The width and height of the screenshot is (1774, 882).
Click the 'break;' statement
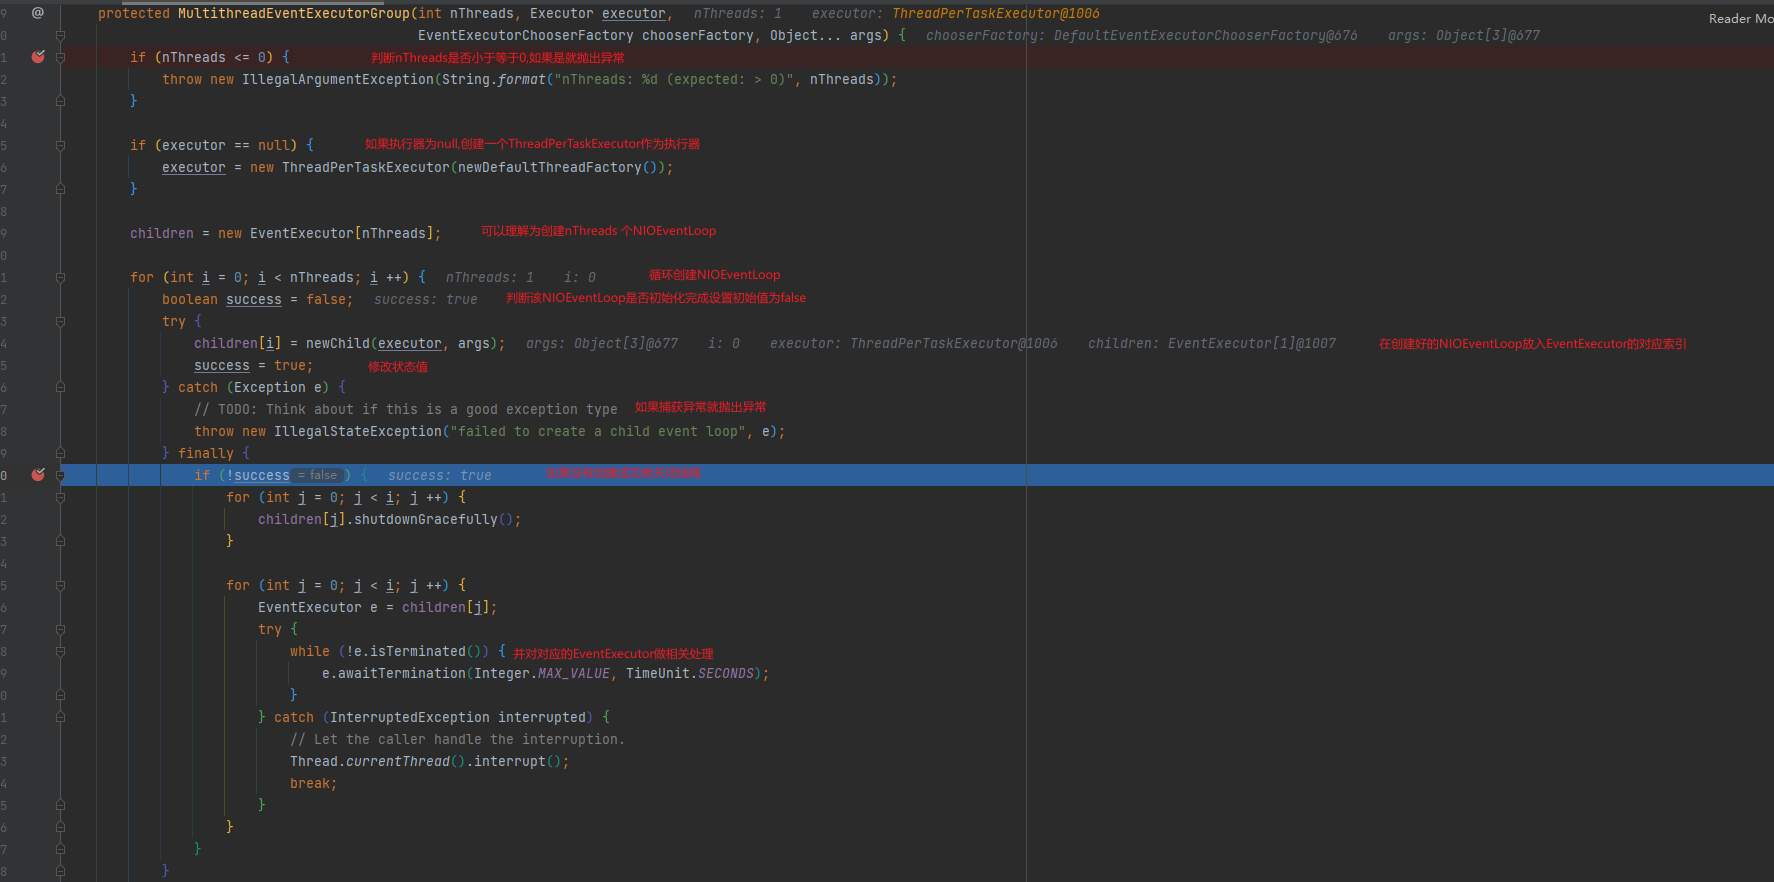[313, 783]
